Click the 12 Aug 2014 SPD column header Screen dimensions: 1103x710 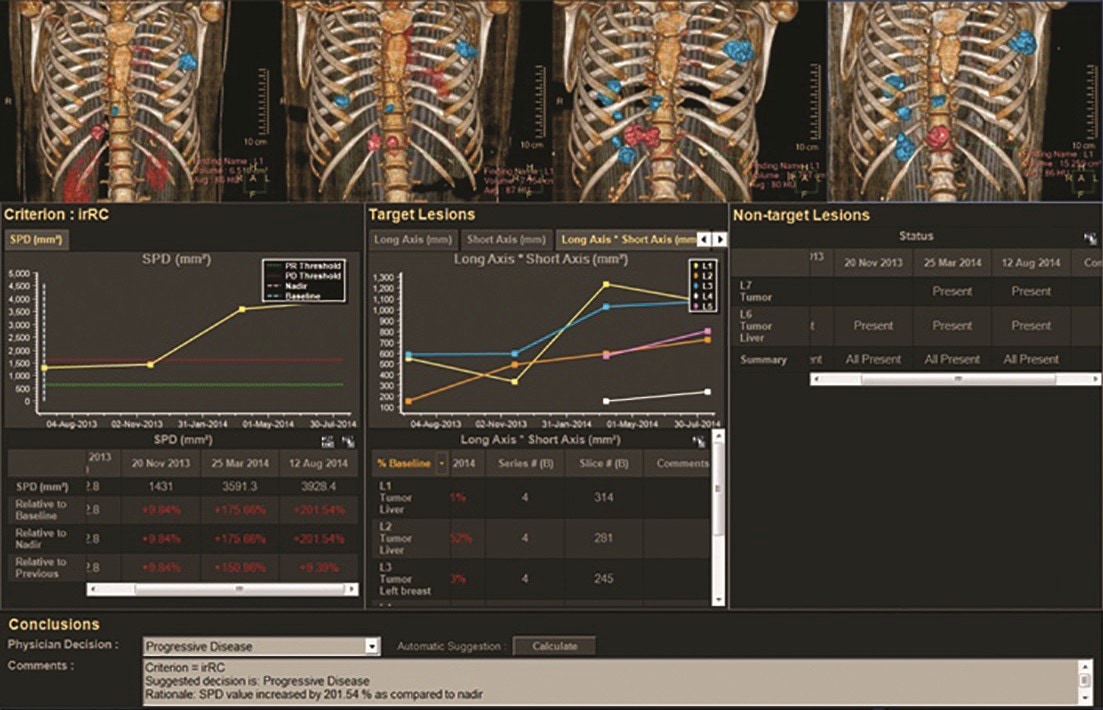[318, 464]
